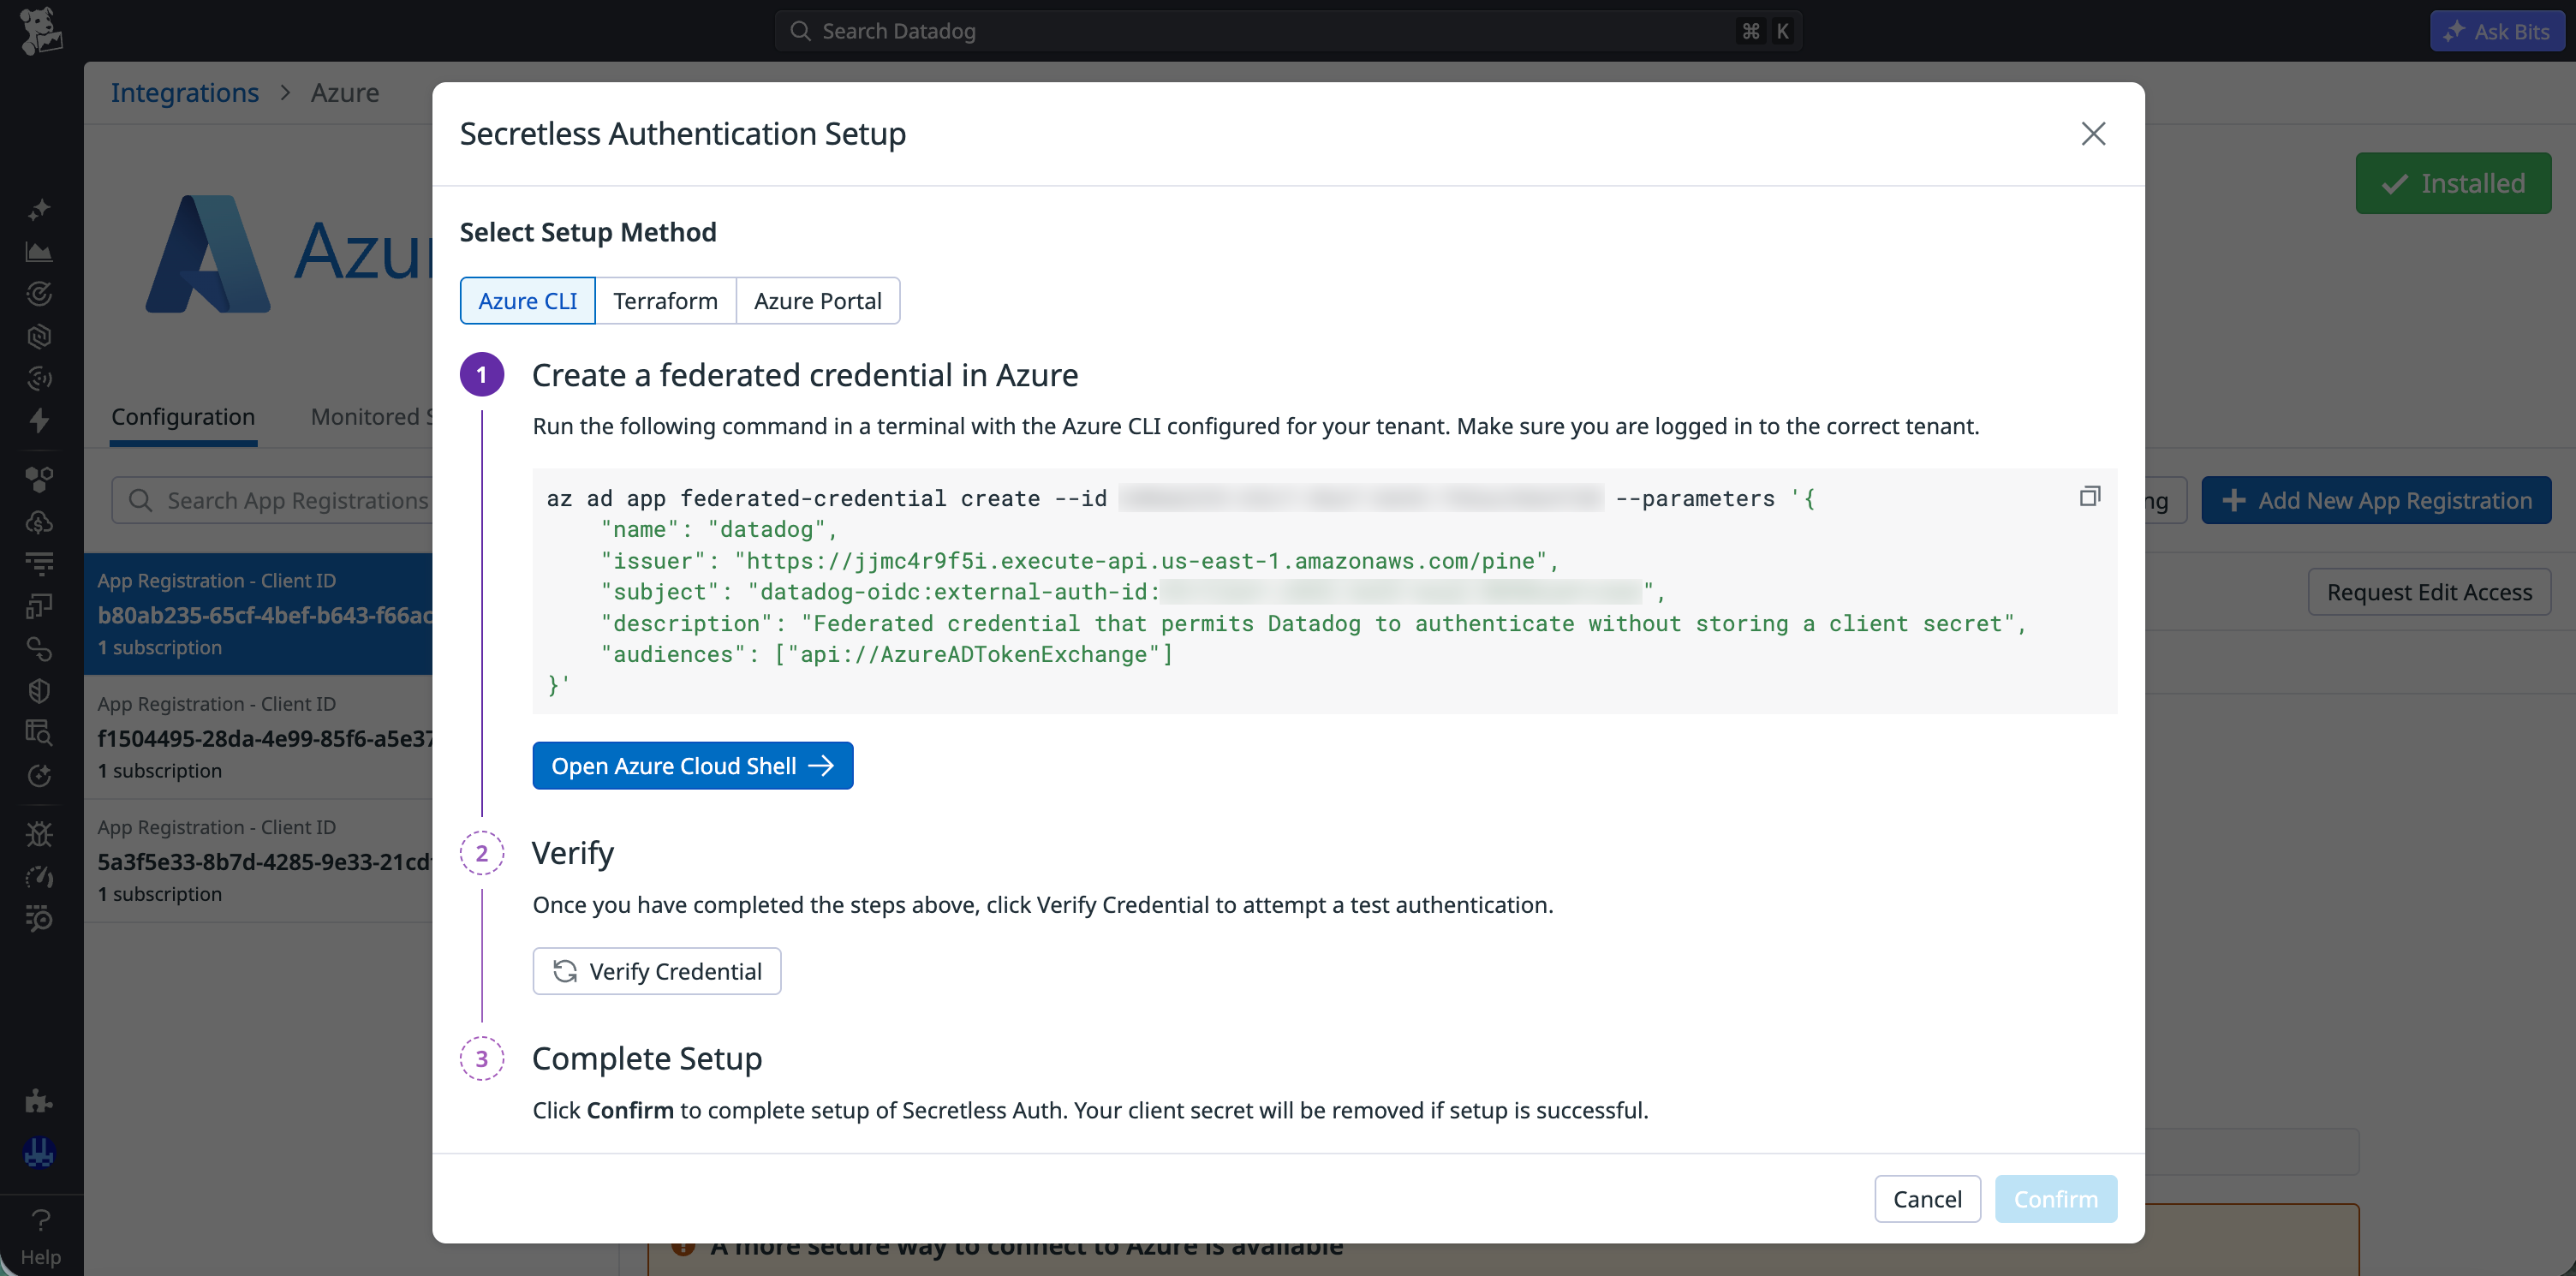Viewport: 2576px width, 1276px height.
Task: Open the sparkle icon in left sidebar
Action: 39,210
